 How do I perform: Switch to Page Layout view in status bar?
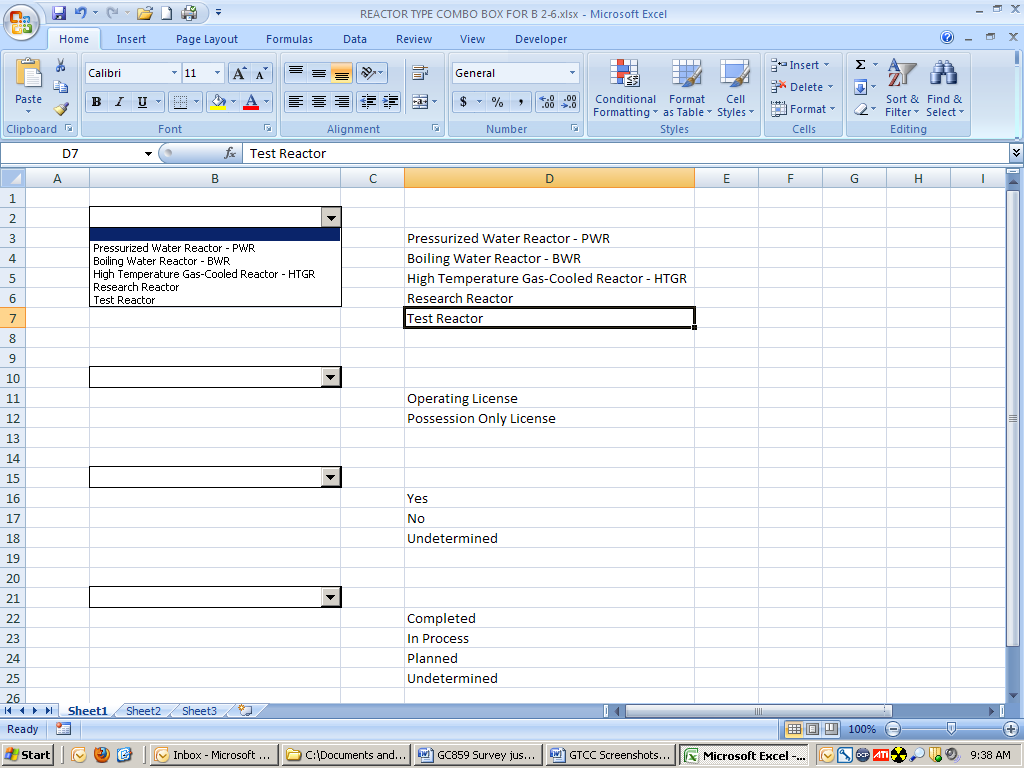coord(813,729)
